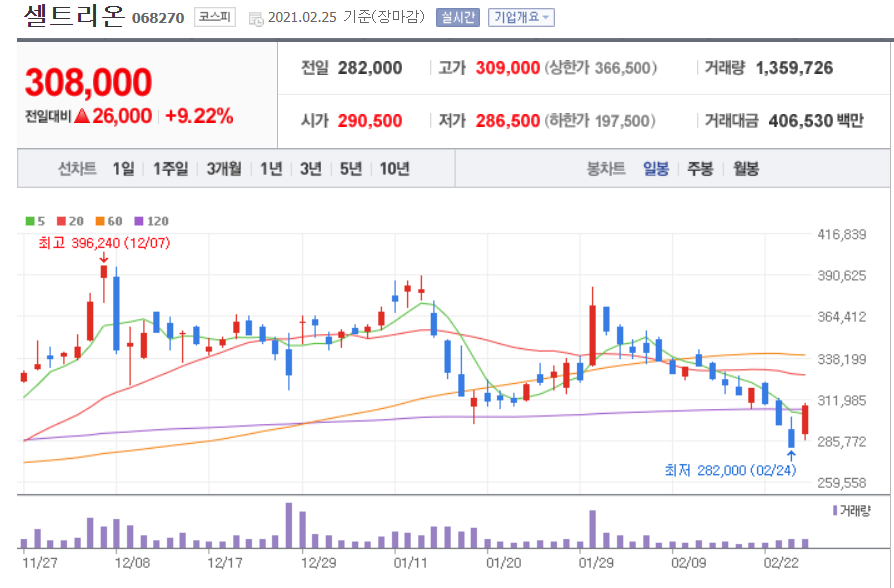The width and height of the screenshot is (894, 588).
Task: Click the 상한가 366,500 text
Action: coord(600,68)
